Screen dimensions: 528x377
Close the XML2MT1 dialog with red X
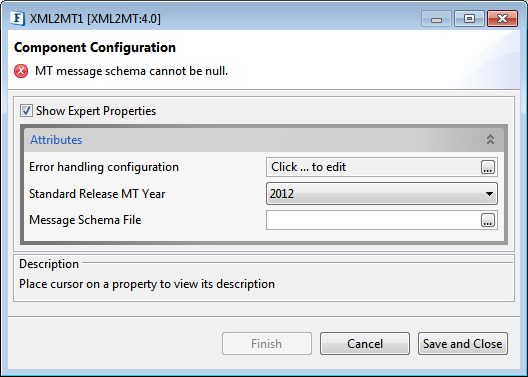pos(502,19)
